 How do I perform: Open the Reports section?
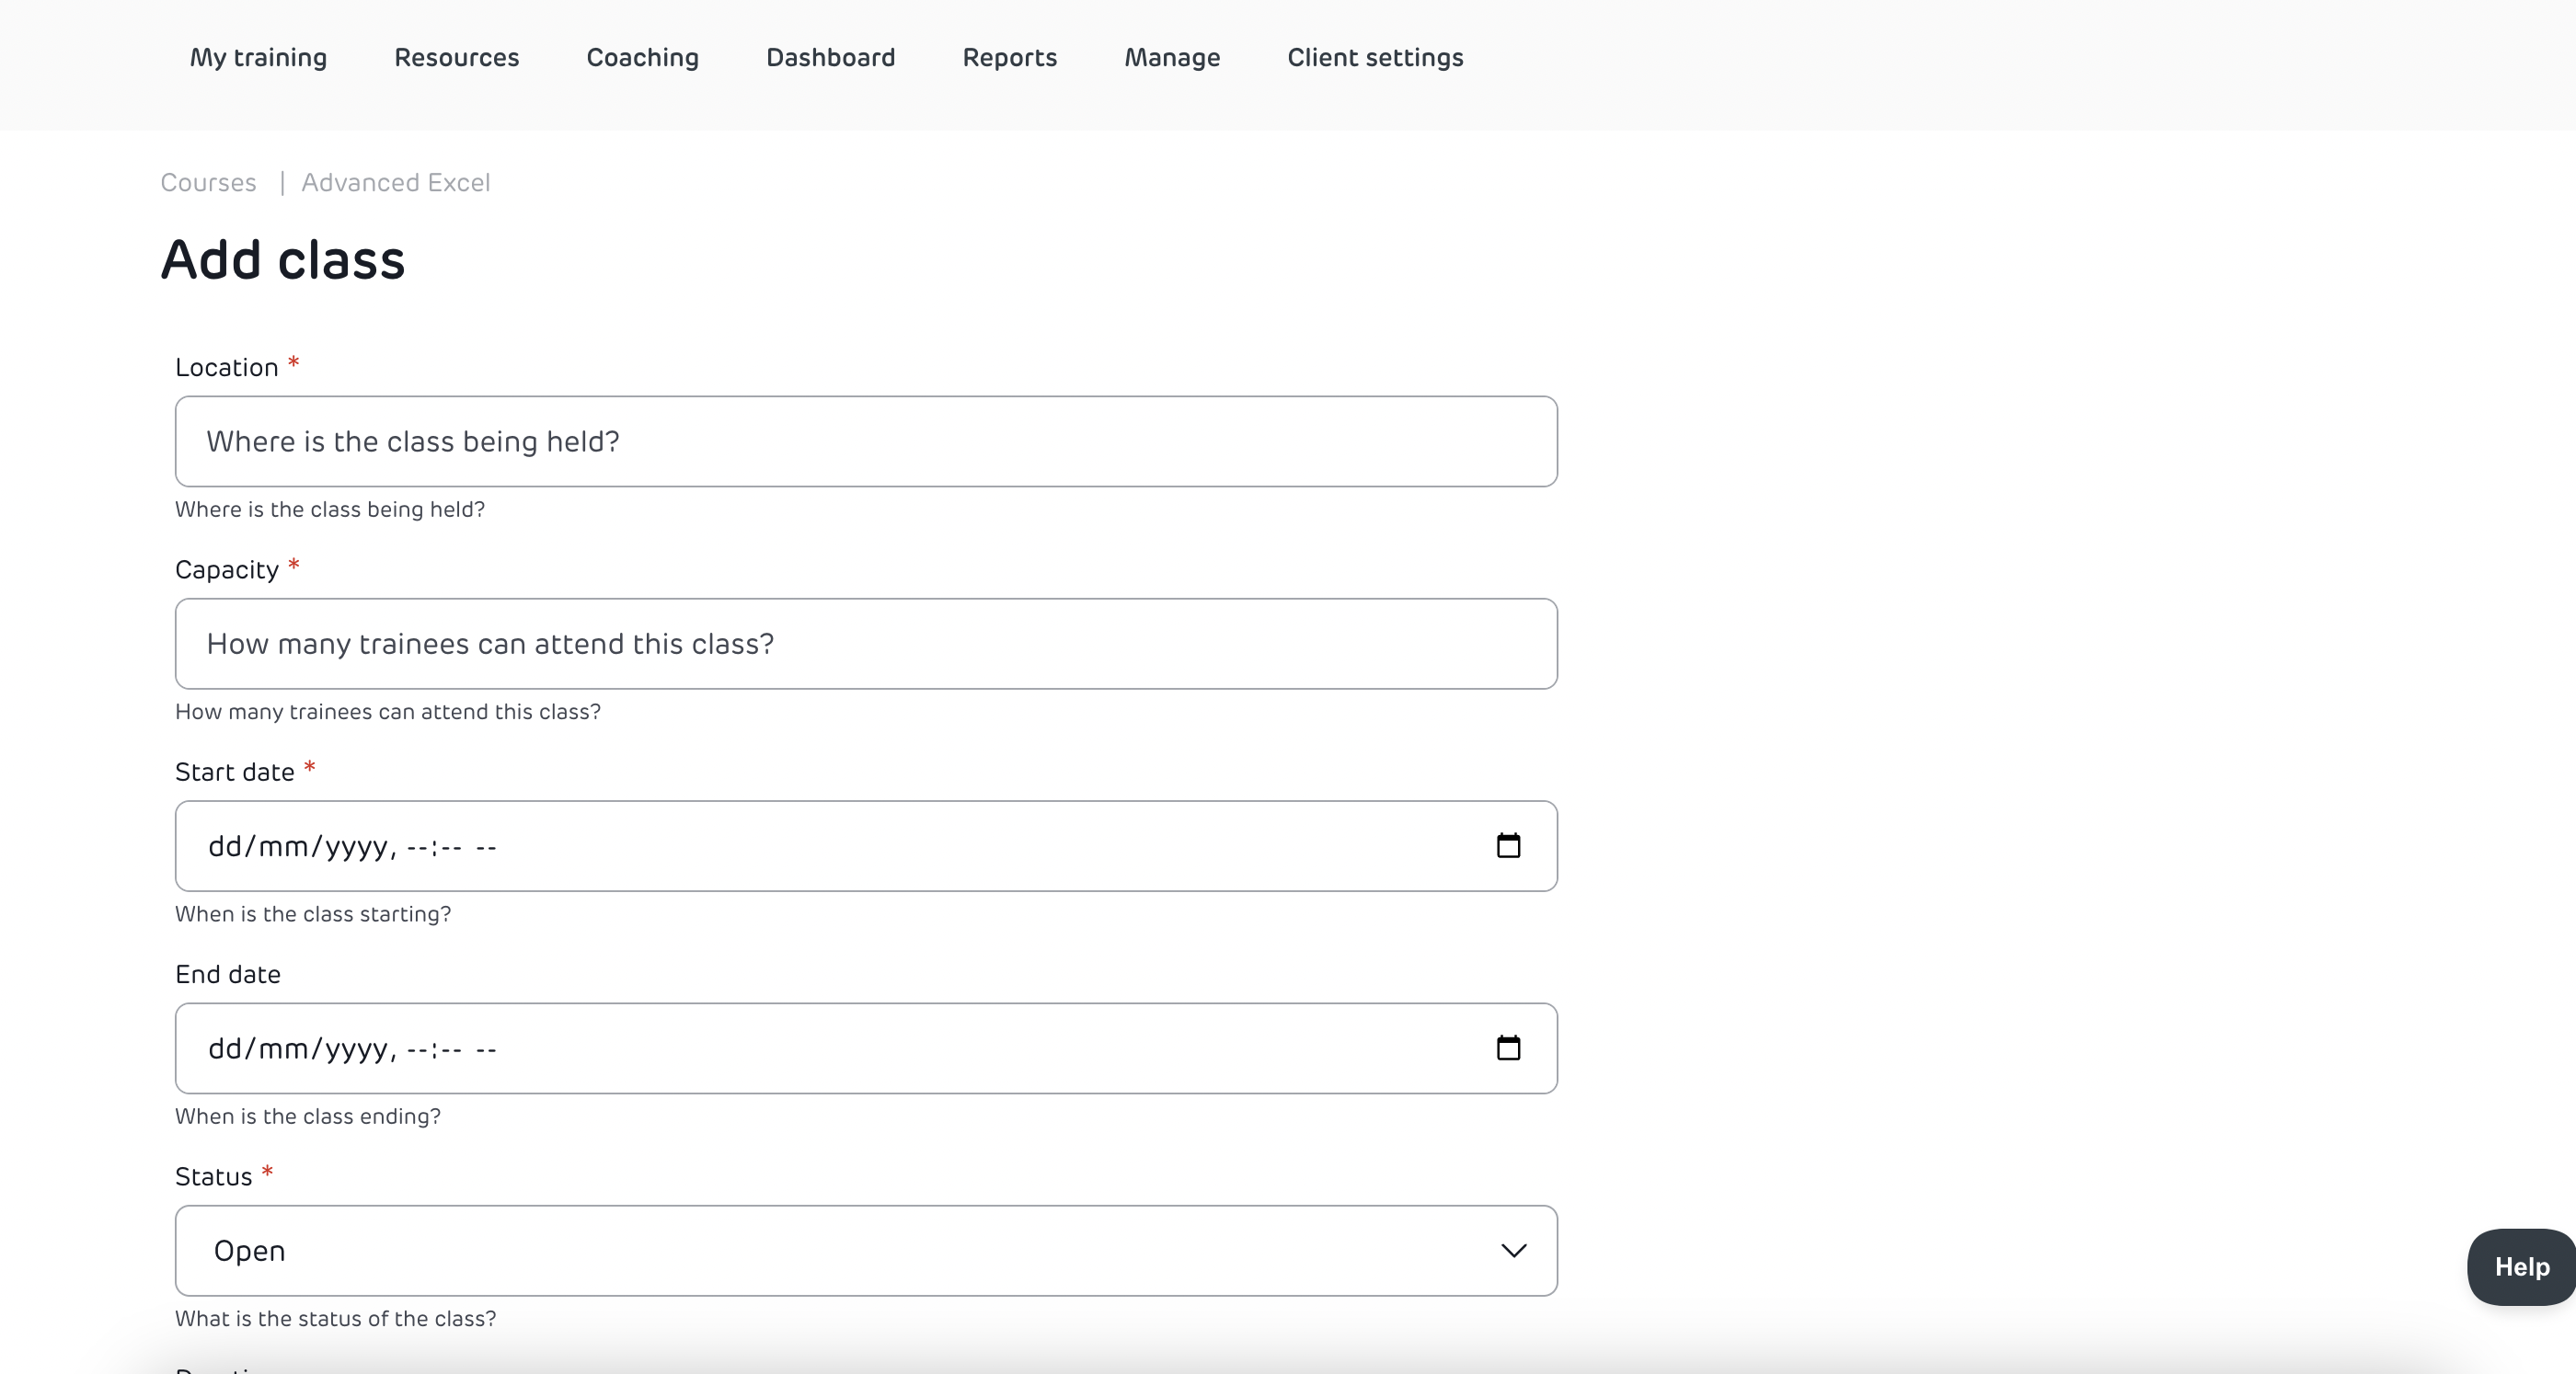click(x=1009, y=58)
